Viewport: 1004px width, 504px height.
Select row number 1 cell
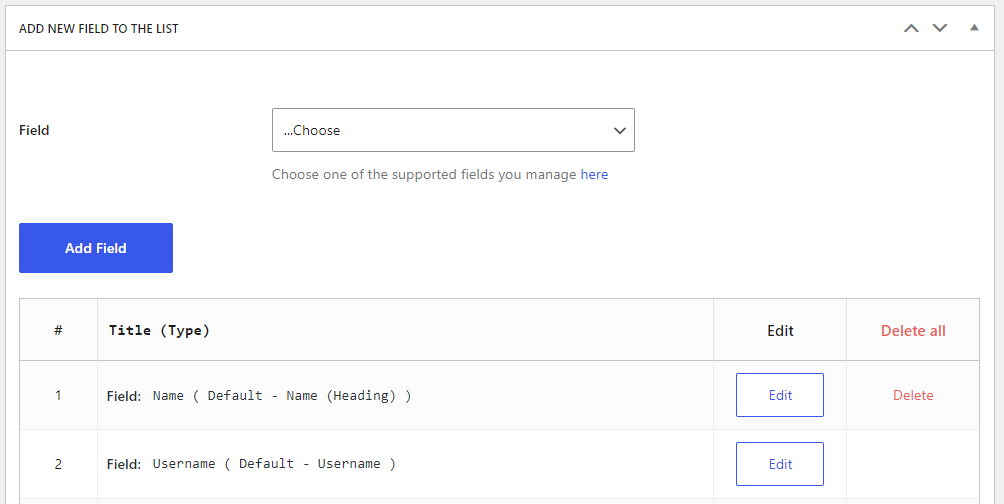pos(58,395)
